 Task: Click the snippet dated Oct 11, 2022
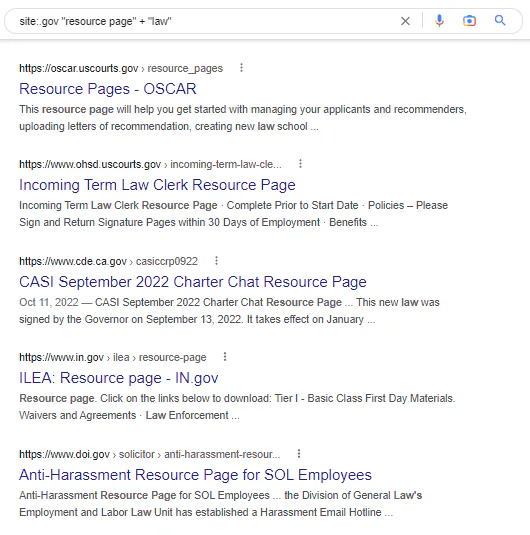[229, 311]
